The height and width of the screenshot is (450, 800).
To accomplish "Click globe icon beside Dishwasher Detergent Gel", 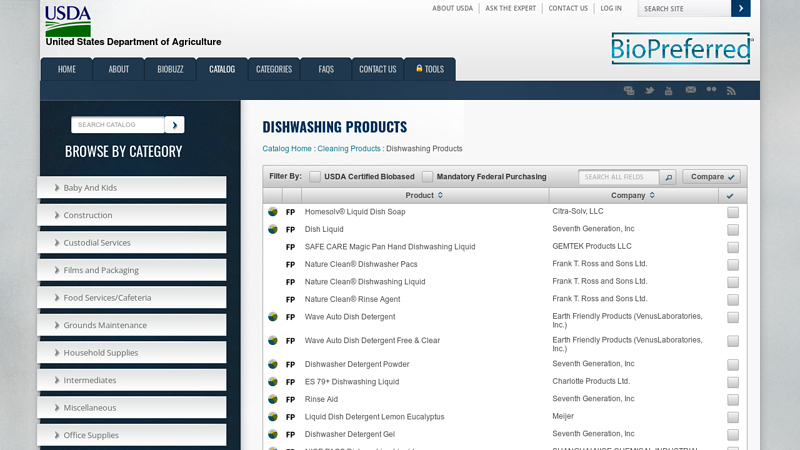I will [273, 434].
